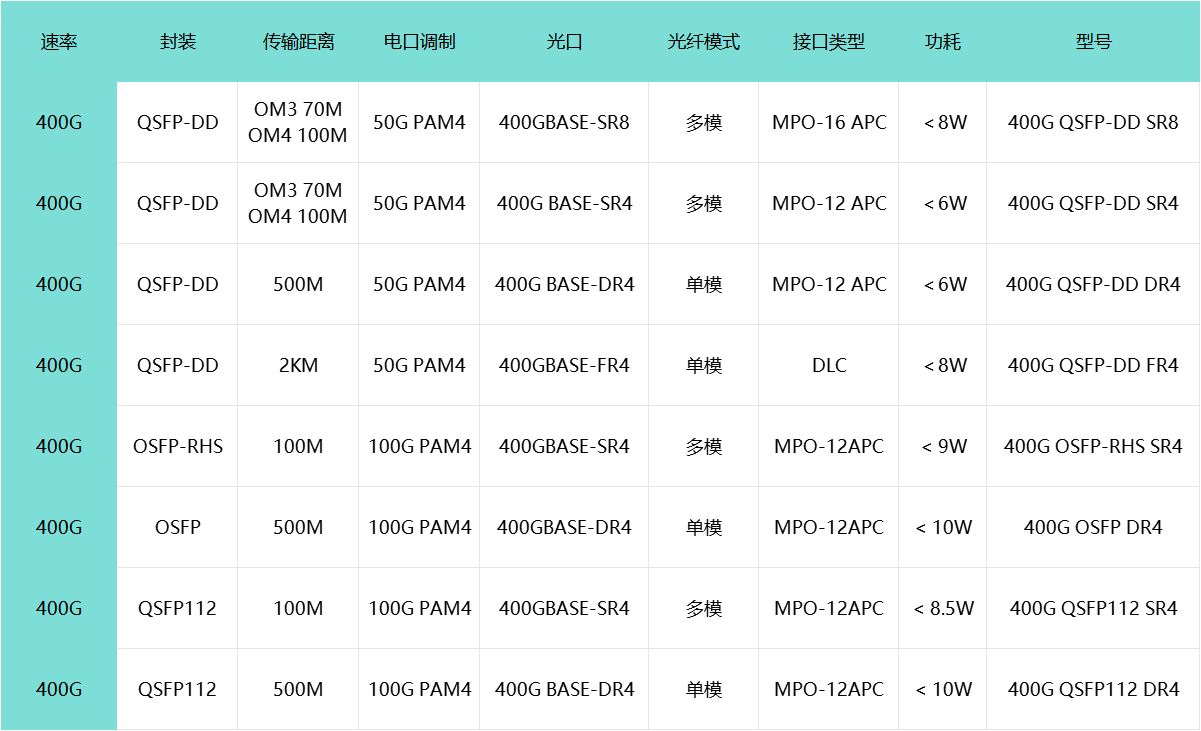Image resolution: width=1201 pixels, height=731 pixels.
Task: Click the DLC interface type cell
Action: click(x=829, y=366)
